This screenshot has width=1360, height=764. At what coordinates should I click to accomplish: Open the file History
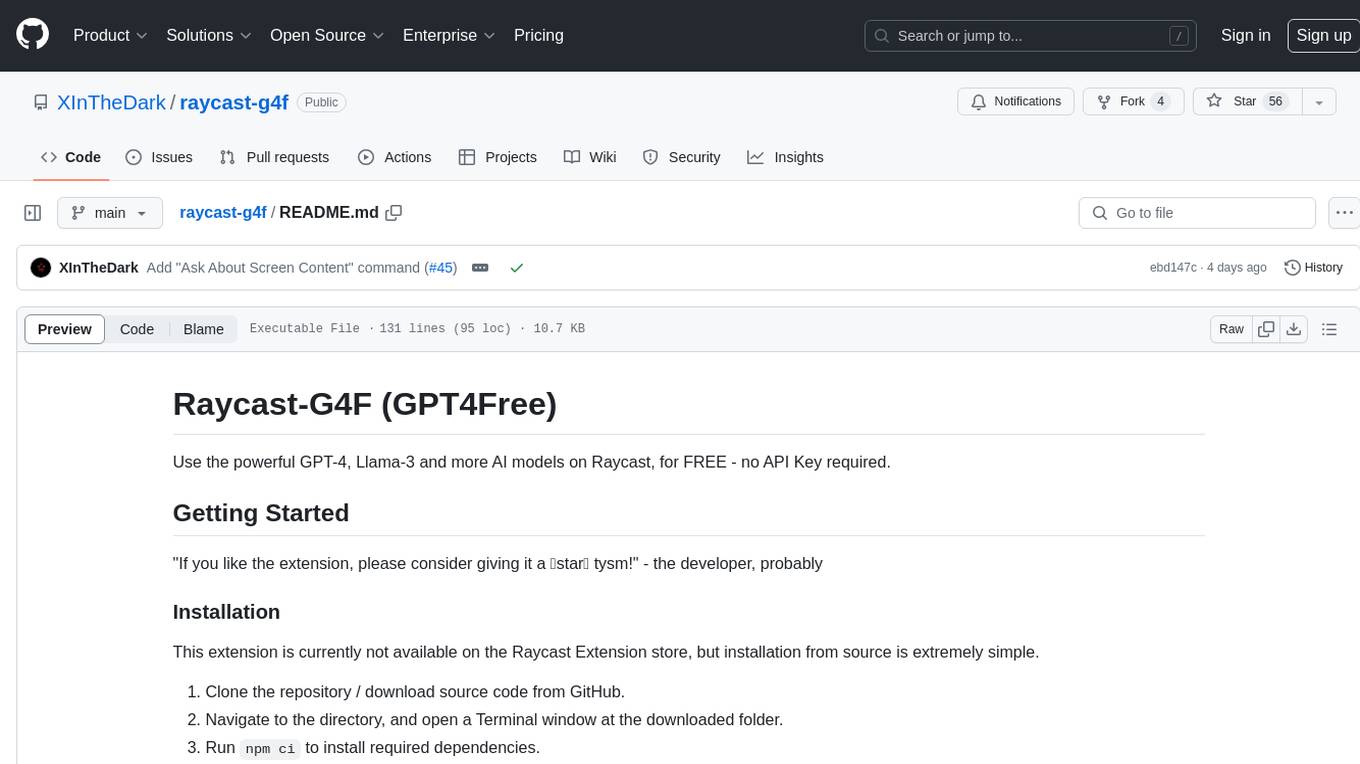tap(1313, 268)
